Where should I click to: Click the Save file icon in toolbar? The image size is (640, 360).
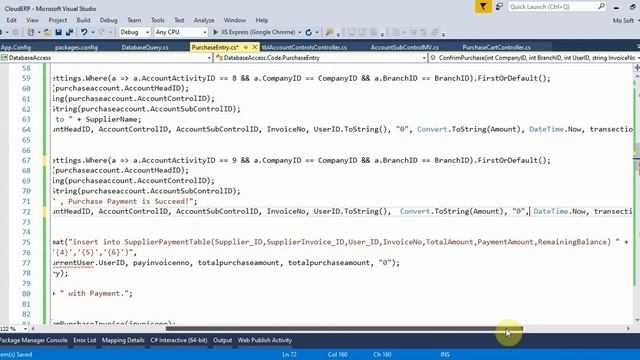point(58,32)
